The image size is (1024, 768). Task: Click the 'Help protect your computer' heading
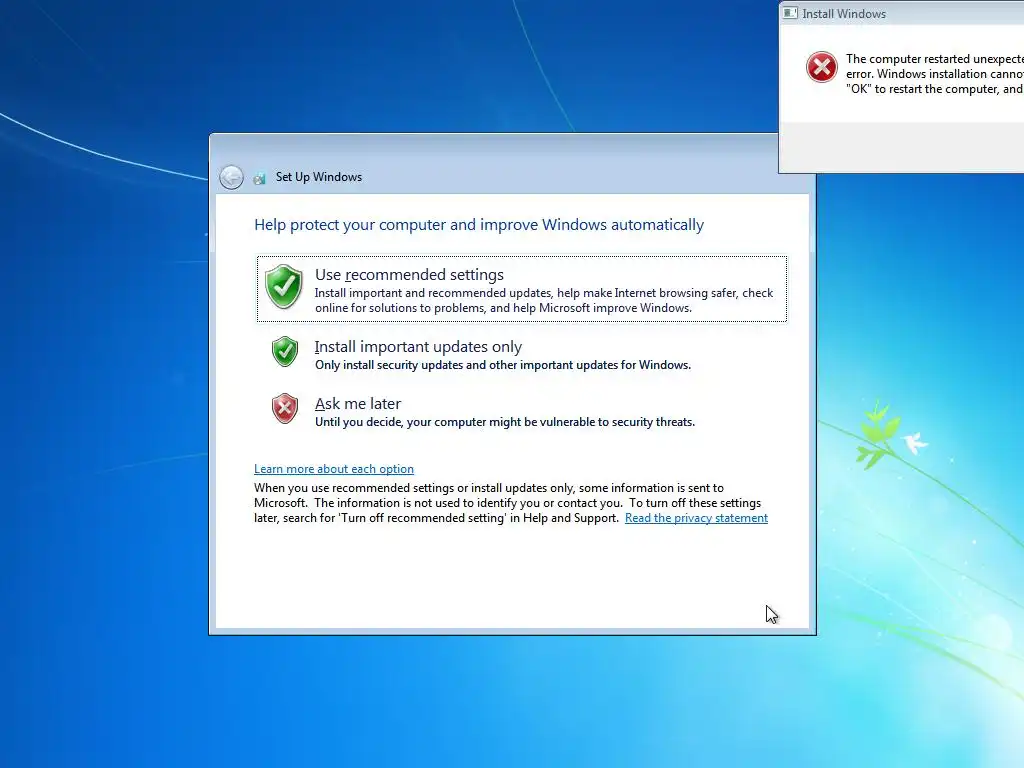479,225
